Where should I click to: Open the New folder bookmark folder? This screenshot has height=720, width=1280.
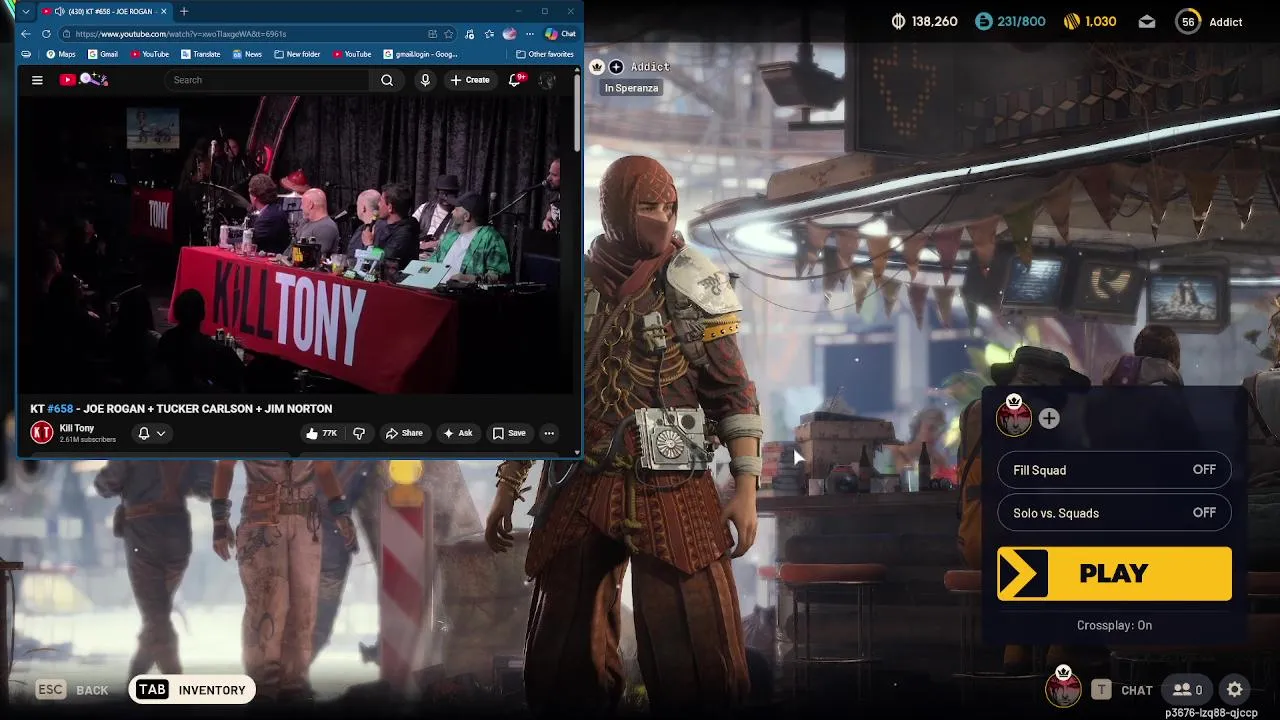297,54
